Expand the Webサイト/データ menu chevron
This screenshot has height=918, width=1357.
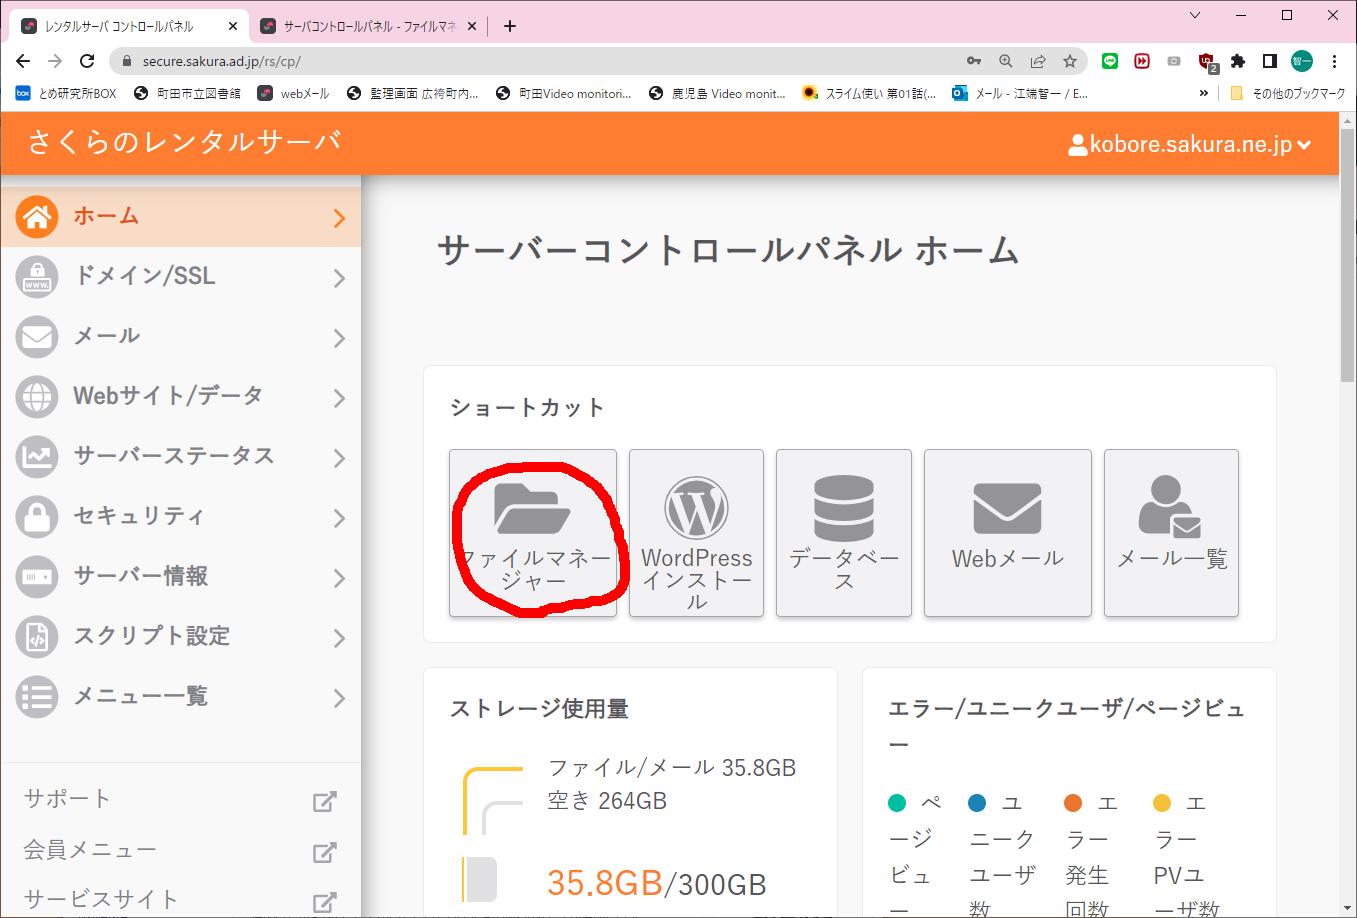pos(339,398)
